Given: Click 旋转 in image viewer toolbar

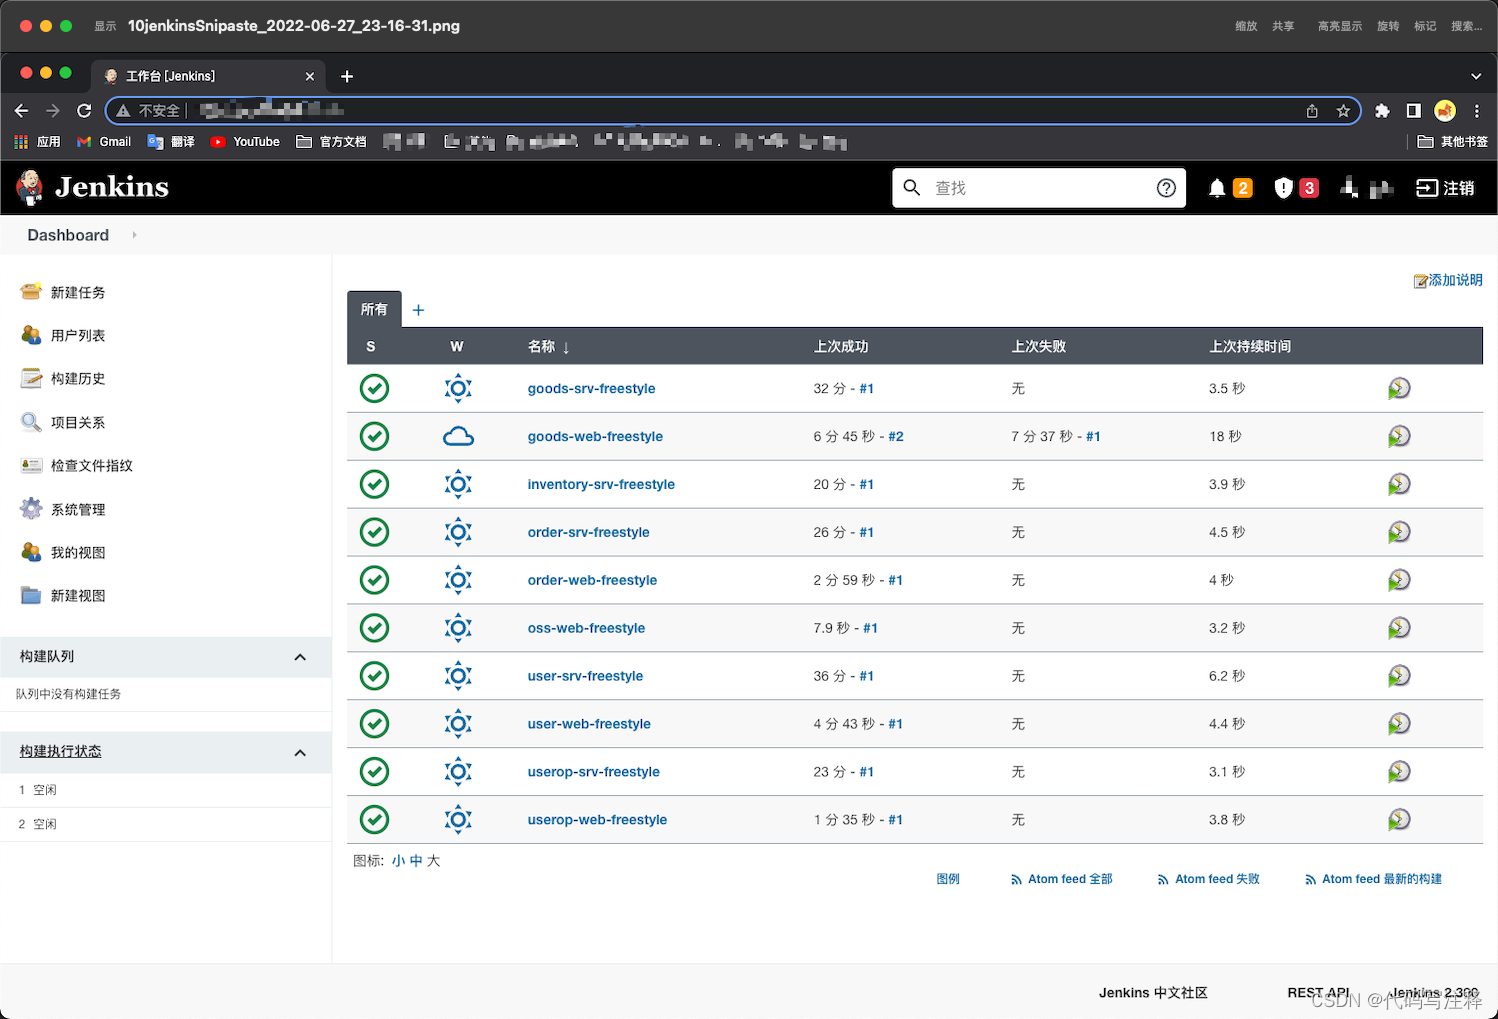Looking at the screenshot, I should tap(1388, 26).
